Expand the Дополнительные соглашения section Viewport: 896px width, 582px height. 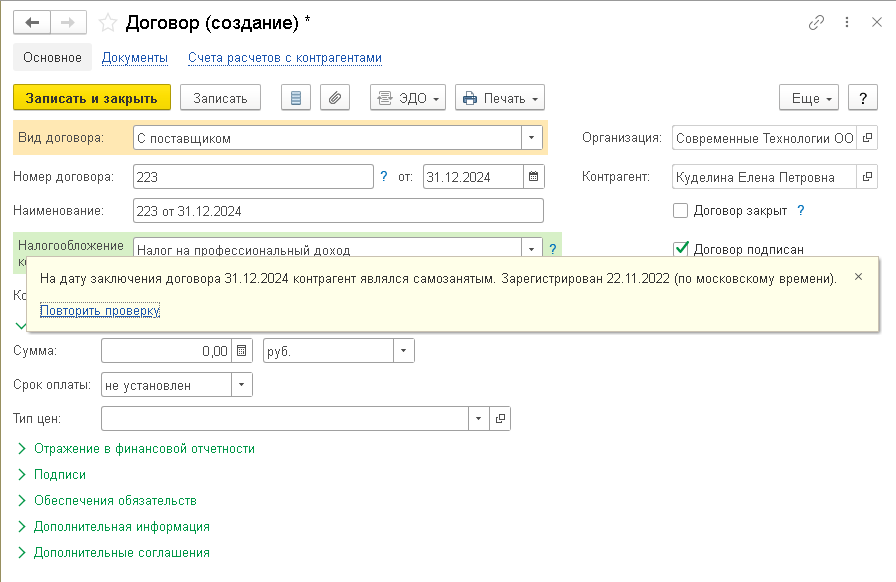(x=121, y=553)
